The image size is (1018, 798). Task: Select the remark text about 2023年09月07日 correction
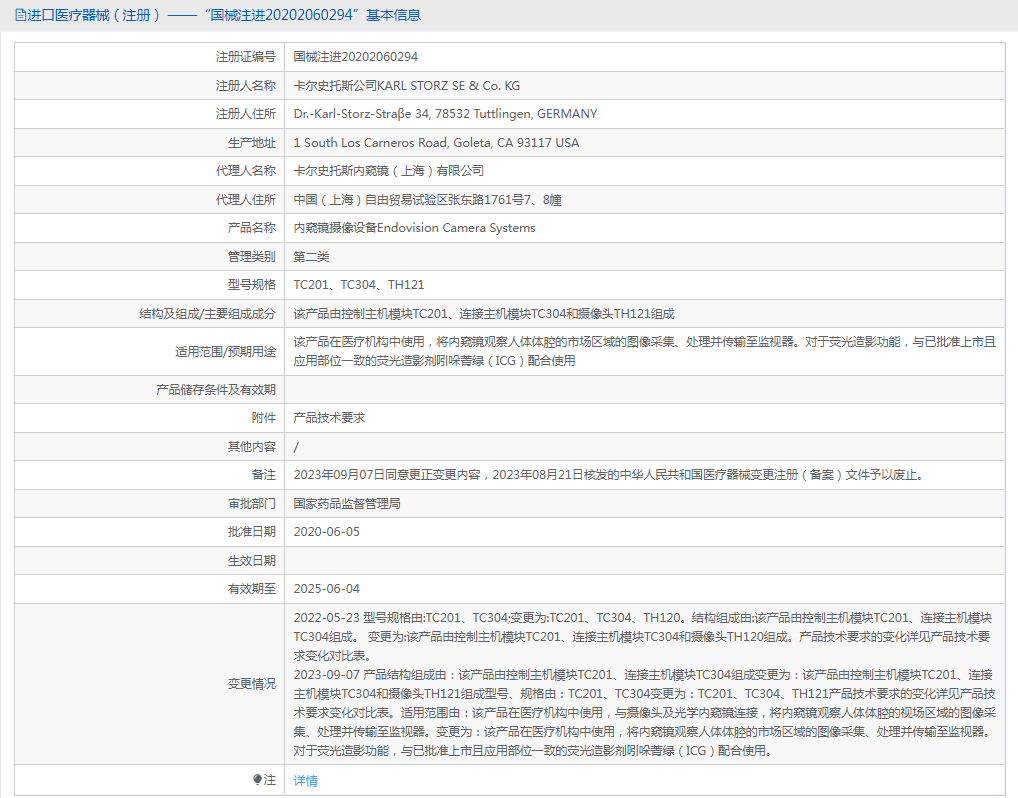[x=608, y=475]
